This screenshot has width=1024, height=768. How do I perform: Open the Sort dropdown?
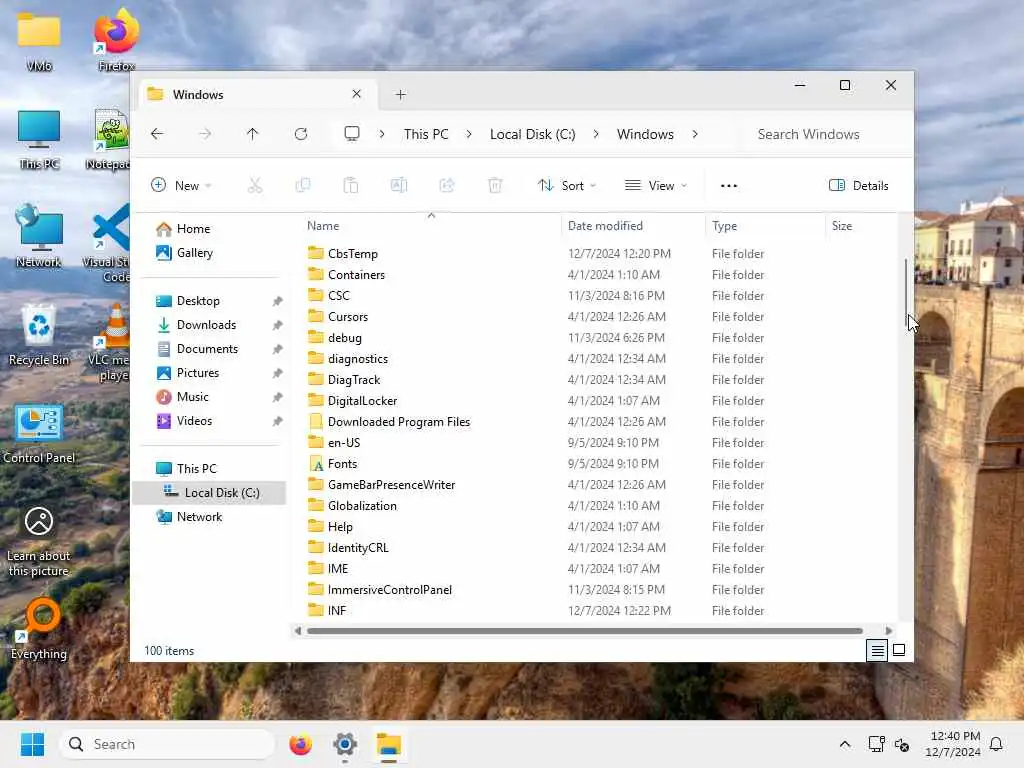point(567,185)
